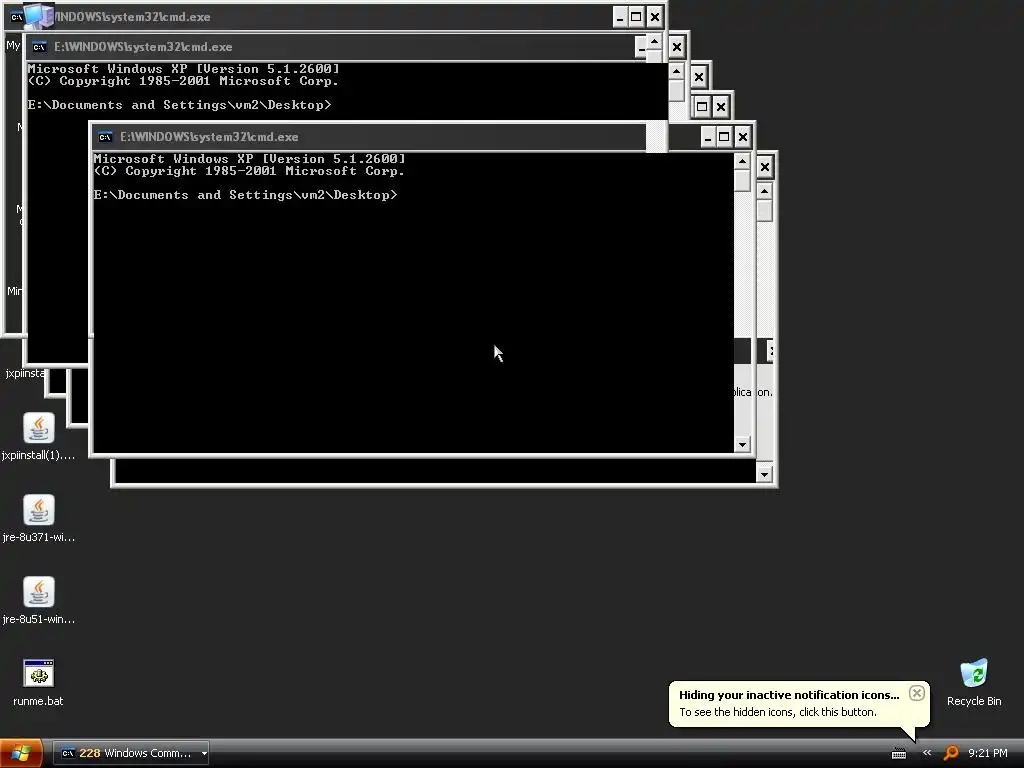Click the balloon text about hidden icons
Screen dimensions: 1024x768
(778, 712)
